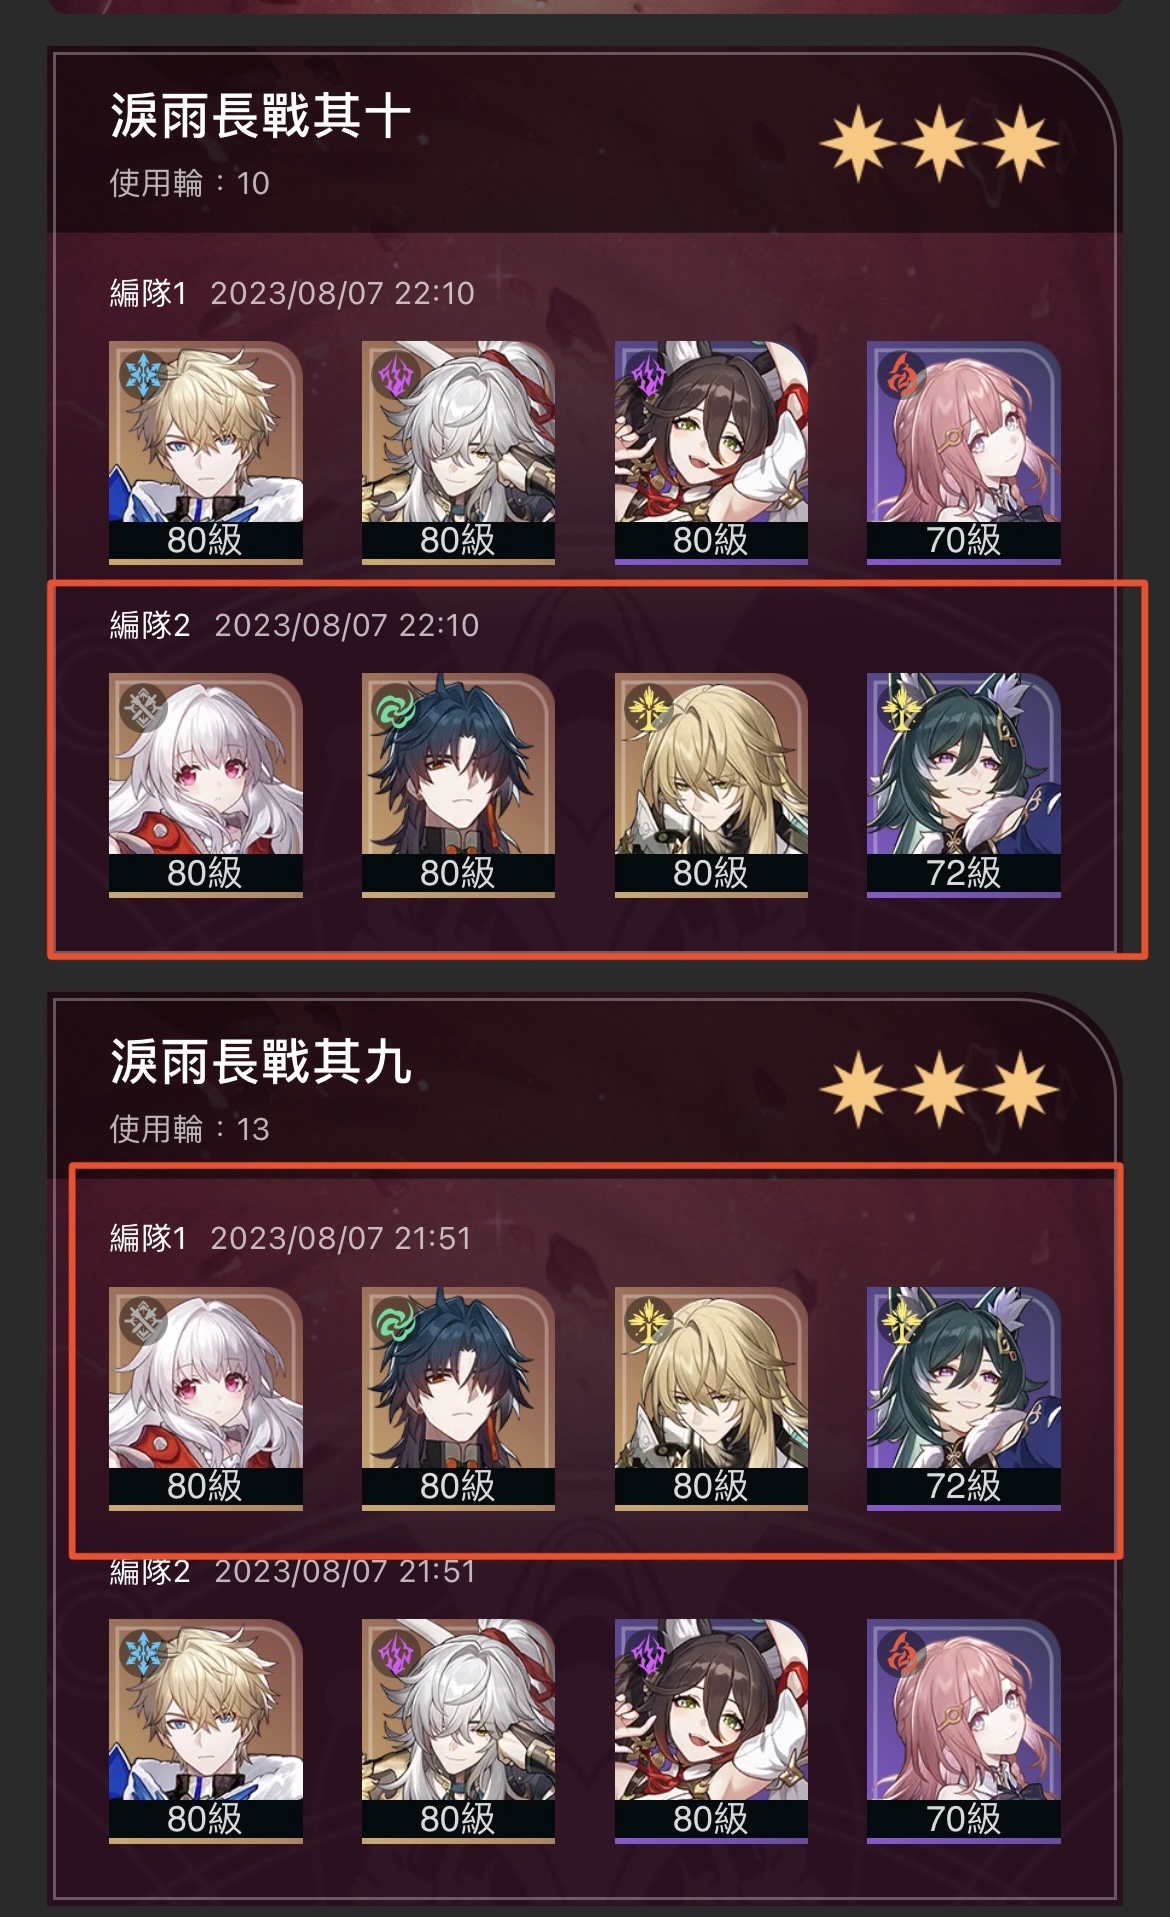The height and width of the screenshot is (1917, 1170).
Task: Click Wind element icon on Blade in 其九 編隊1
Action: click(395, 1321)
